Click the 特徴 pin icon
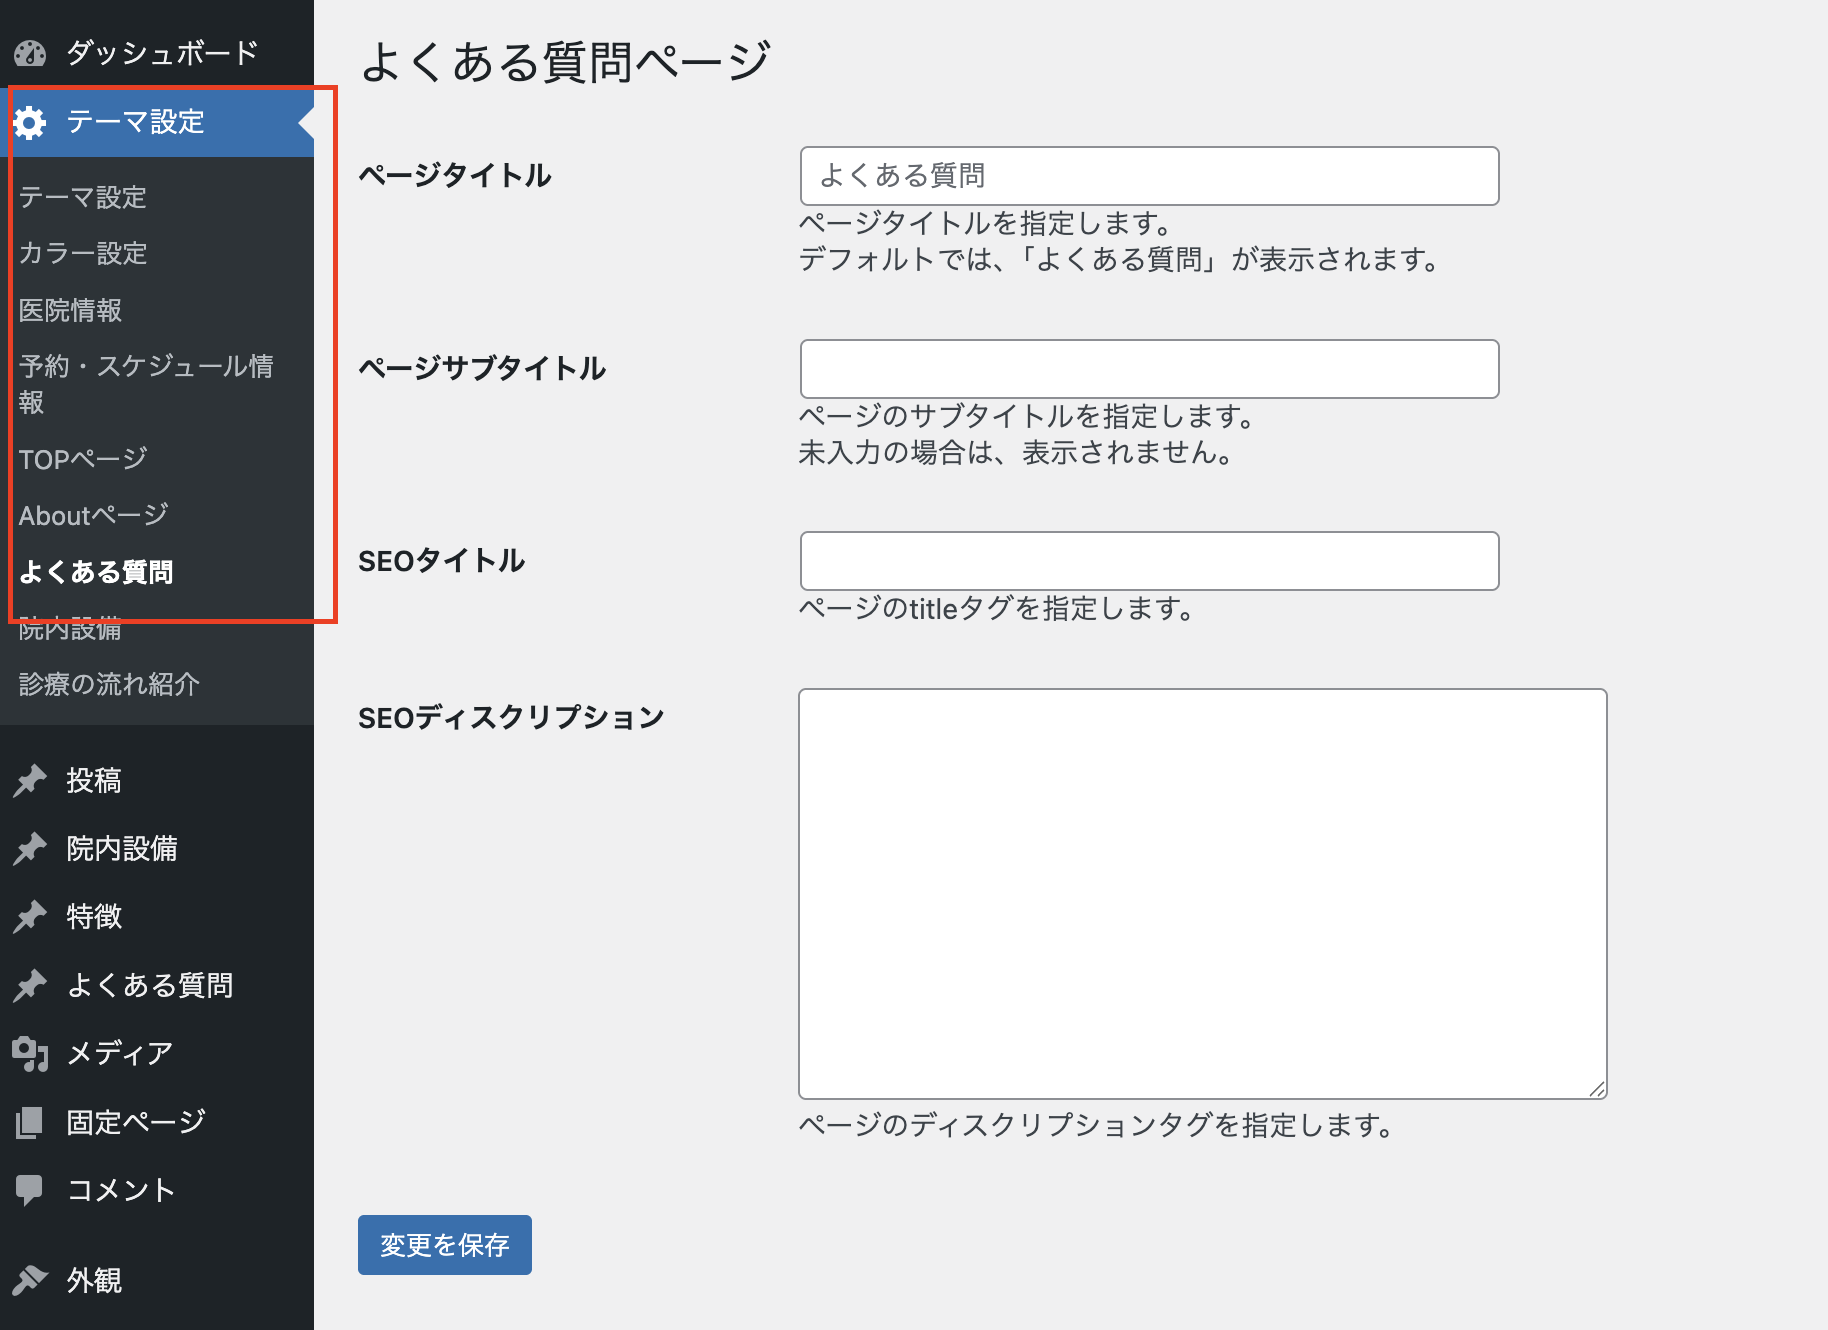Screen dimensions: 1828x1330 [x=30, y=917]
